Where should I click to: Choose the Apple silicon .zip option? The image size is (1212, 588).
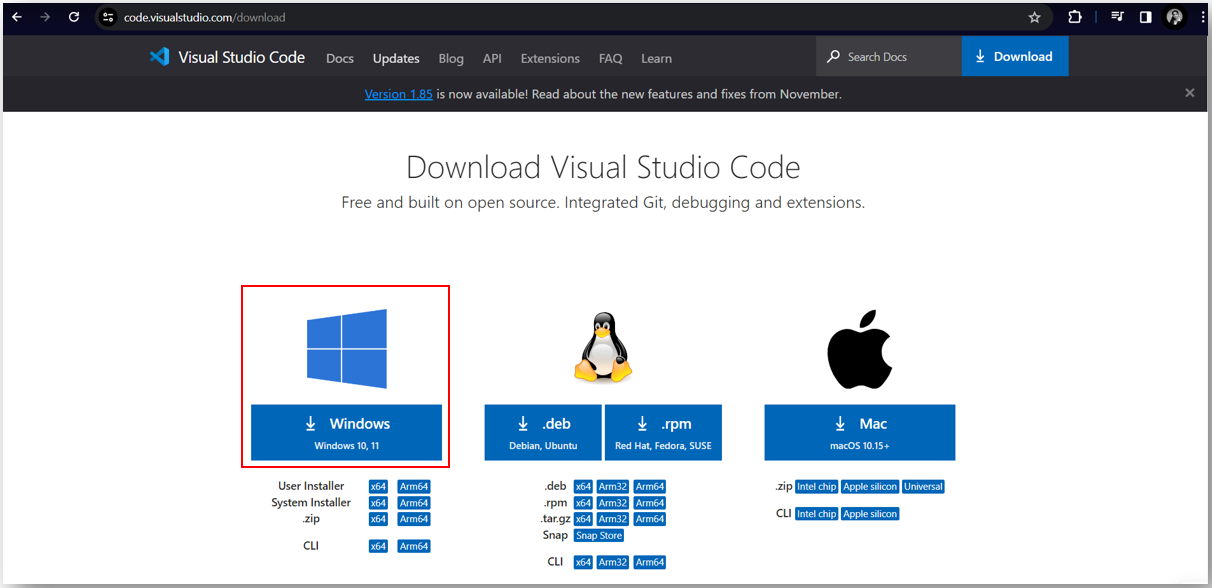coord(869,486)
